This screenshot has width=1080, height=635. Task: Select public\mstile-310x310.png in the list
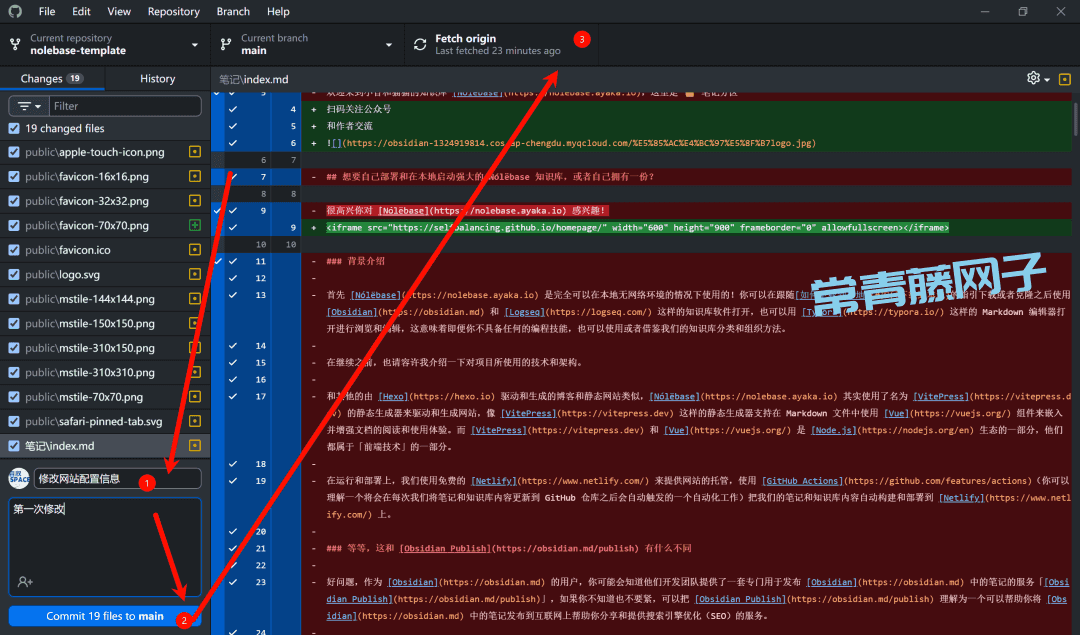[x=105, y=372]
